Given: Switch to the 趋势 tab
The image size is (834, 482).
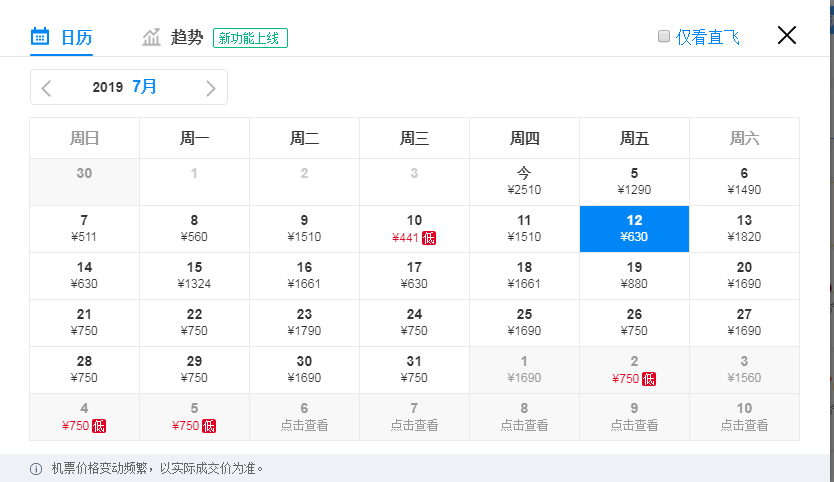Looking at the screenshot, I should [186, 38].
